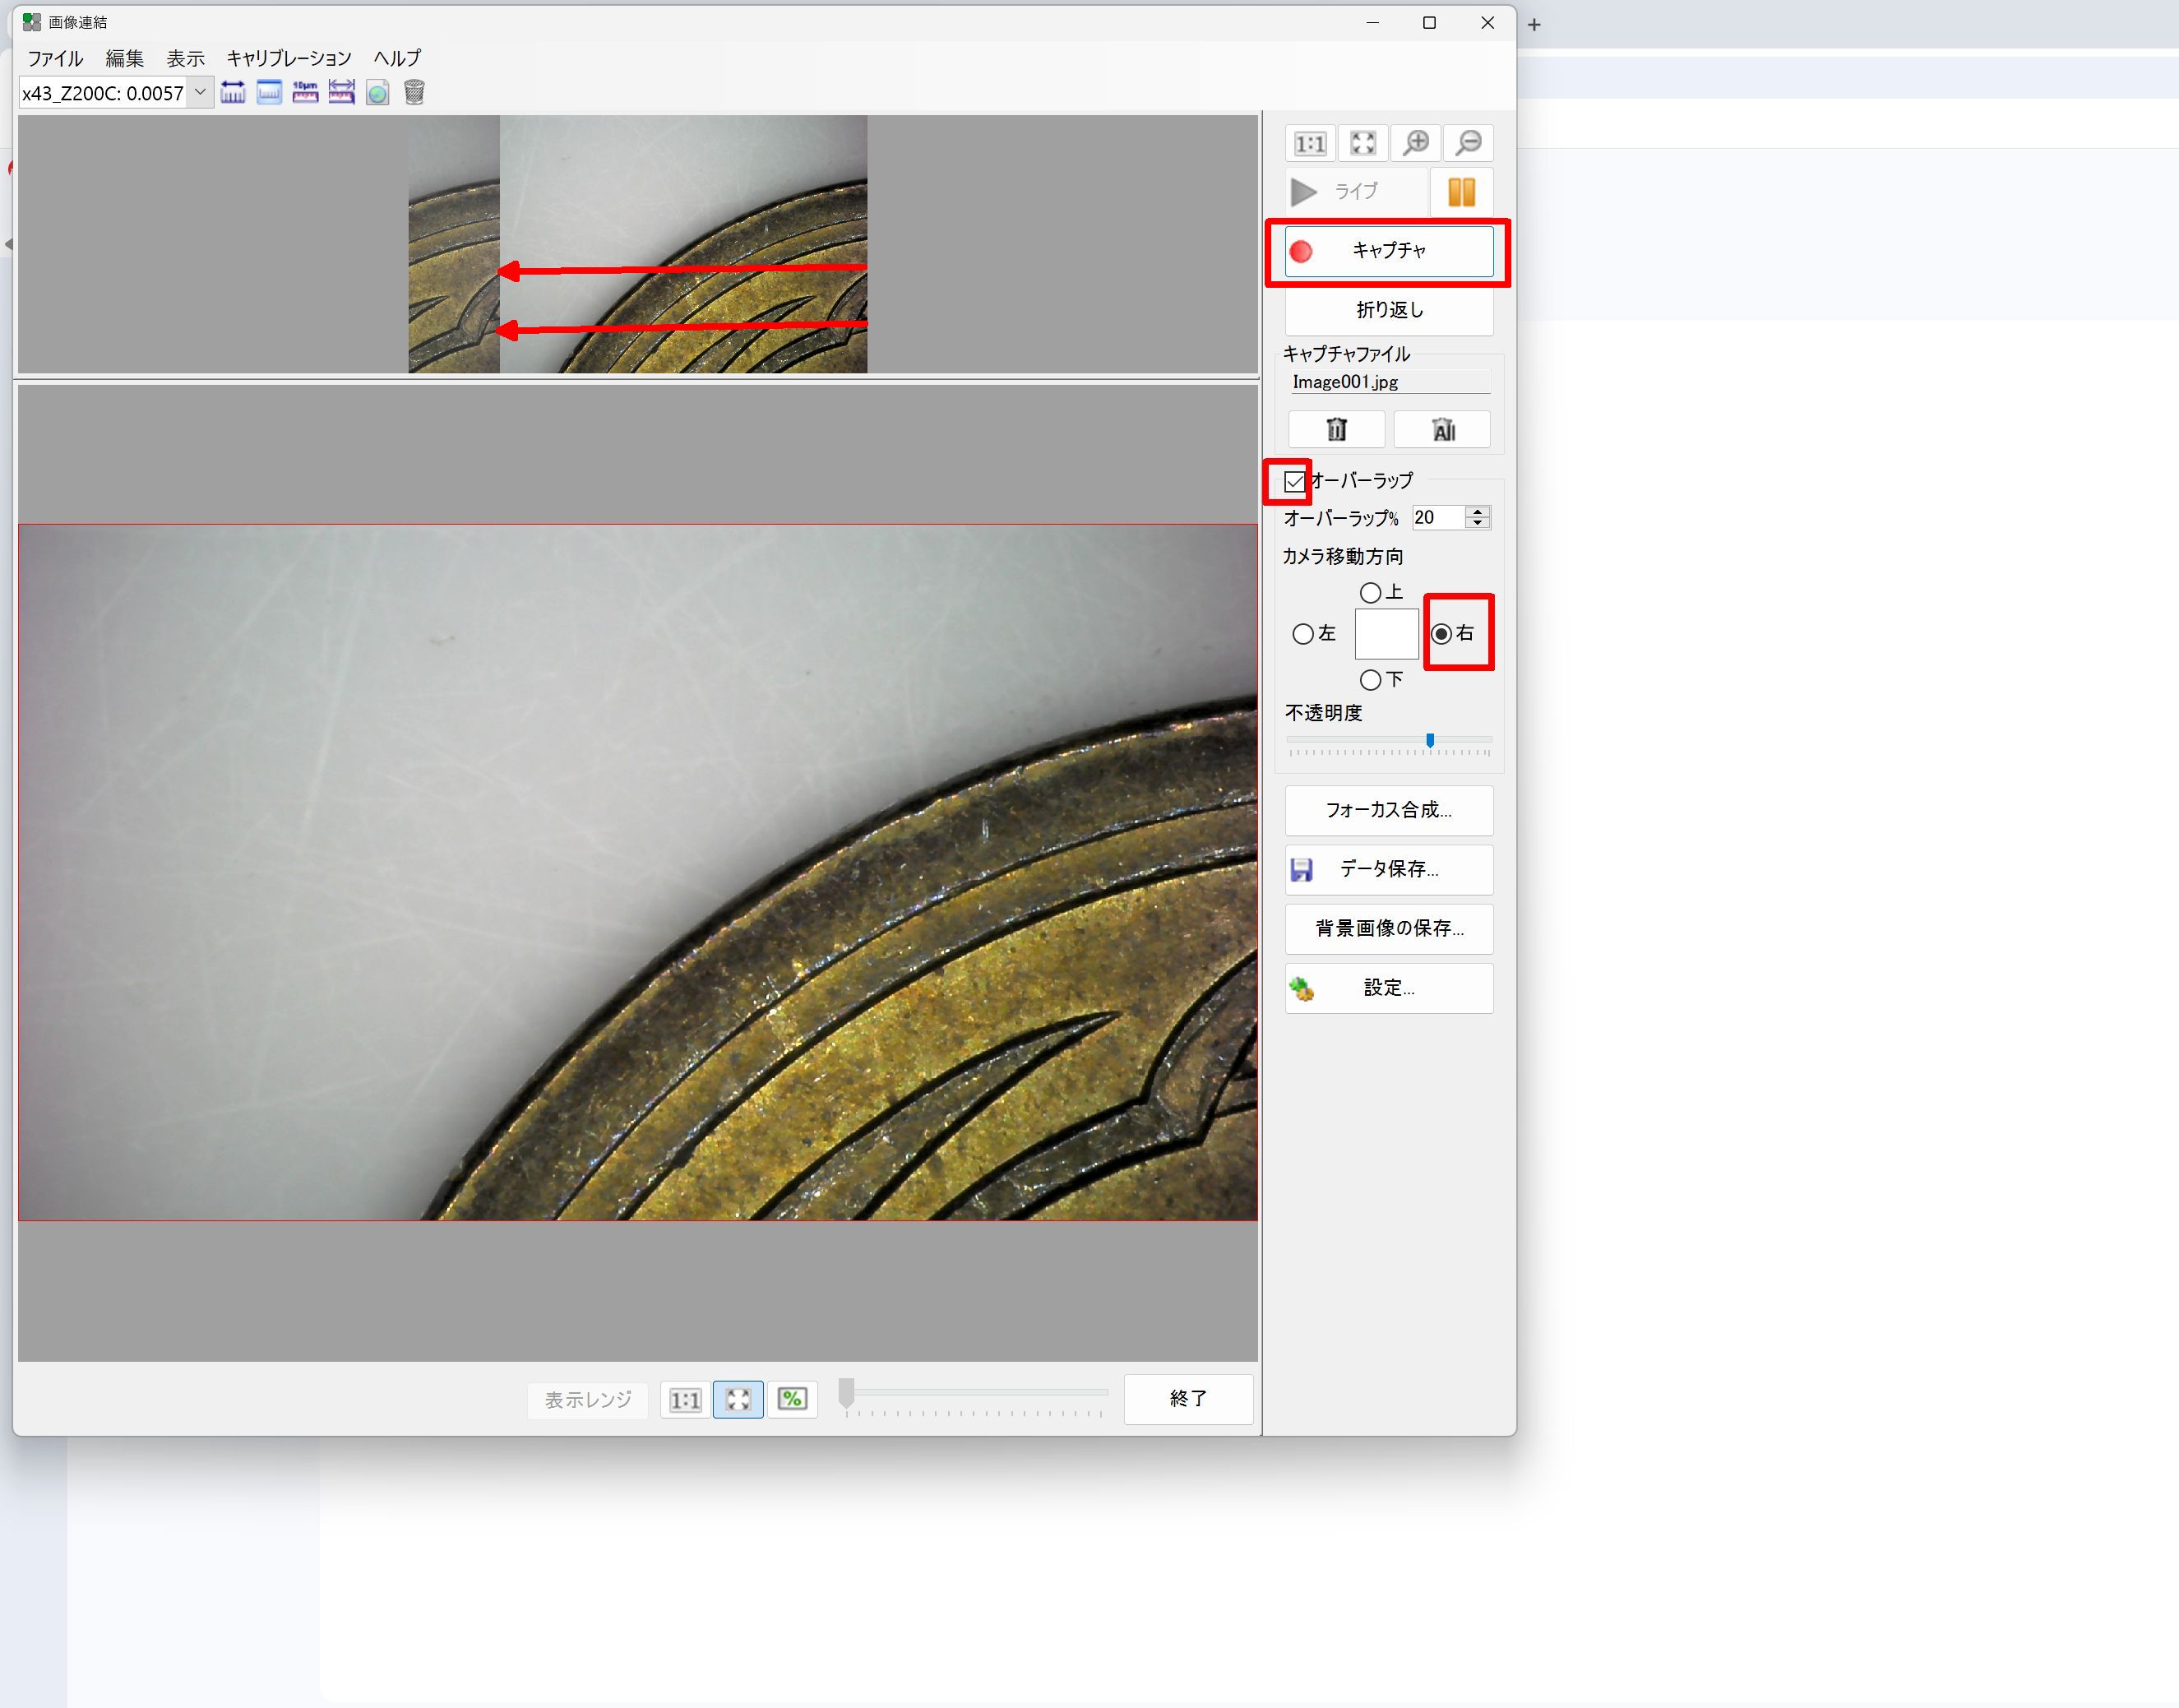Image resolution: width=2179 pixels, height=1708 pixels.
Task: Zoom out with magnifier minus icon
Action: tap(1469, 143)
